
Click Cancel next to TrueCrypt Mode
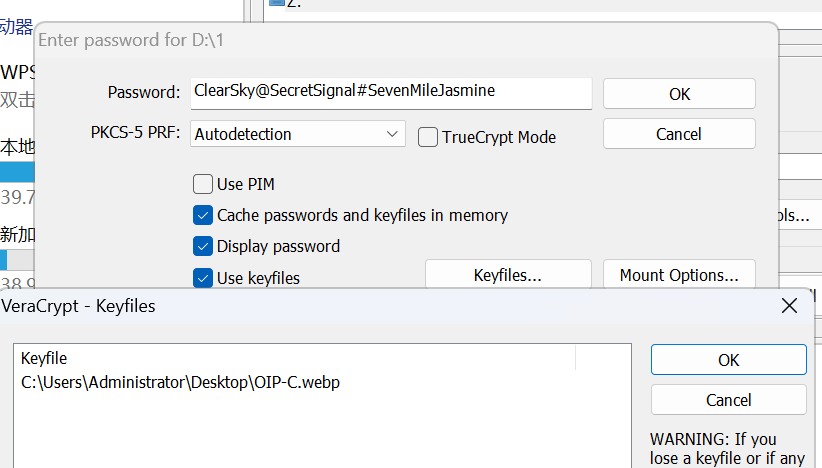[x=679, y=134]
